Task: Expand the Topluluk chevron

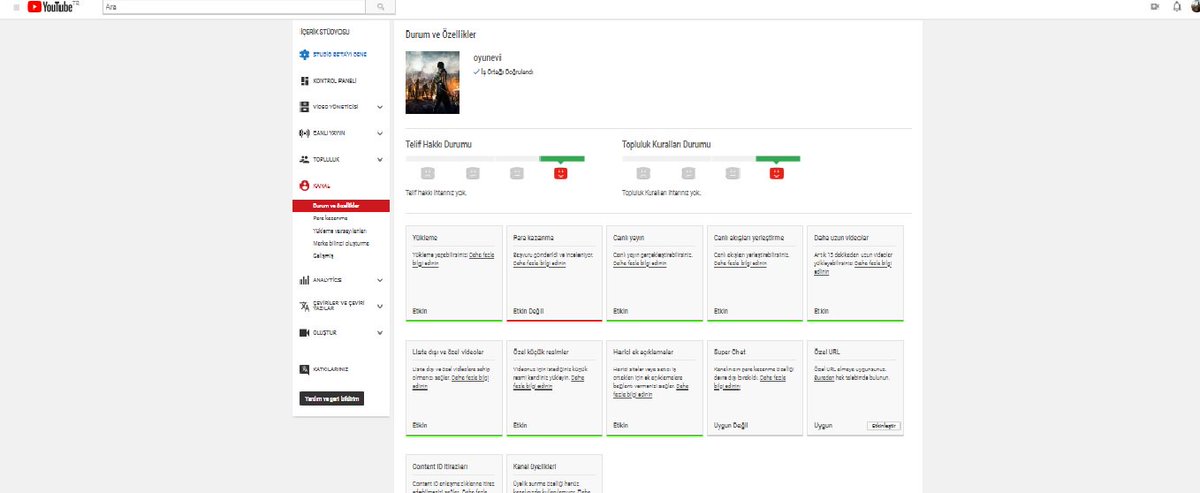Action: [380, 159]
